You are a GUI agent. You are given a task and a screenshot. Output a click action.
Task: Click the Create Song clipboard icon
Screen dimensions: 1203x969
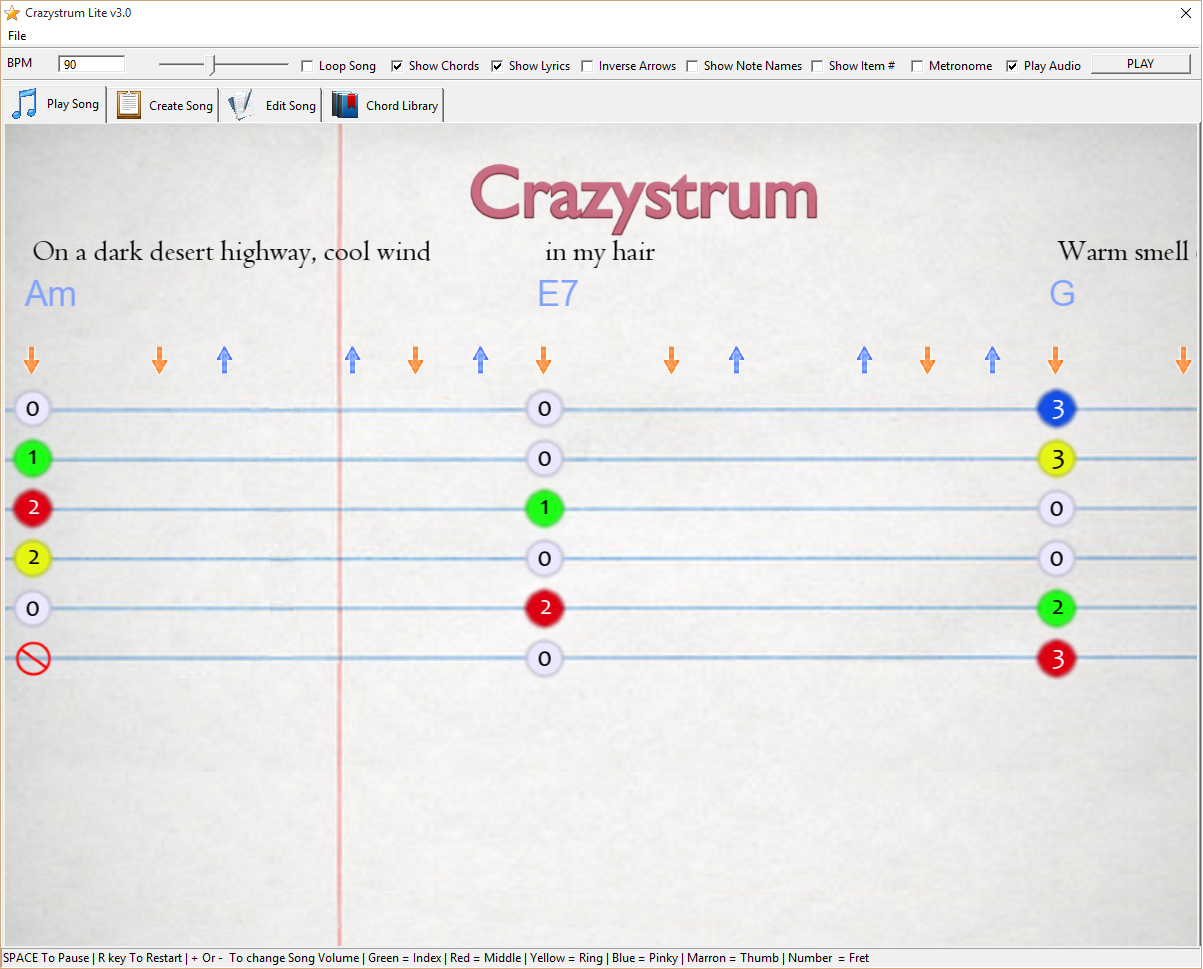click(129, 105)
